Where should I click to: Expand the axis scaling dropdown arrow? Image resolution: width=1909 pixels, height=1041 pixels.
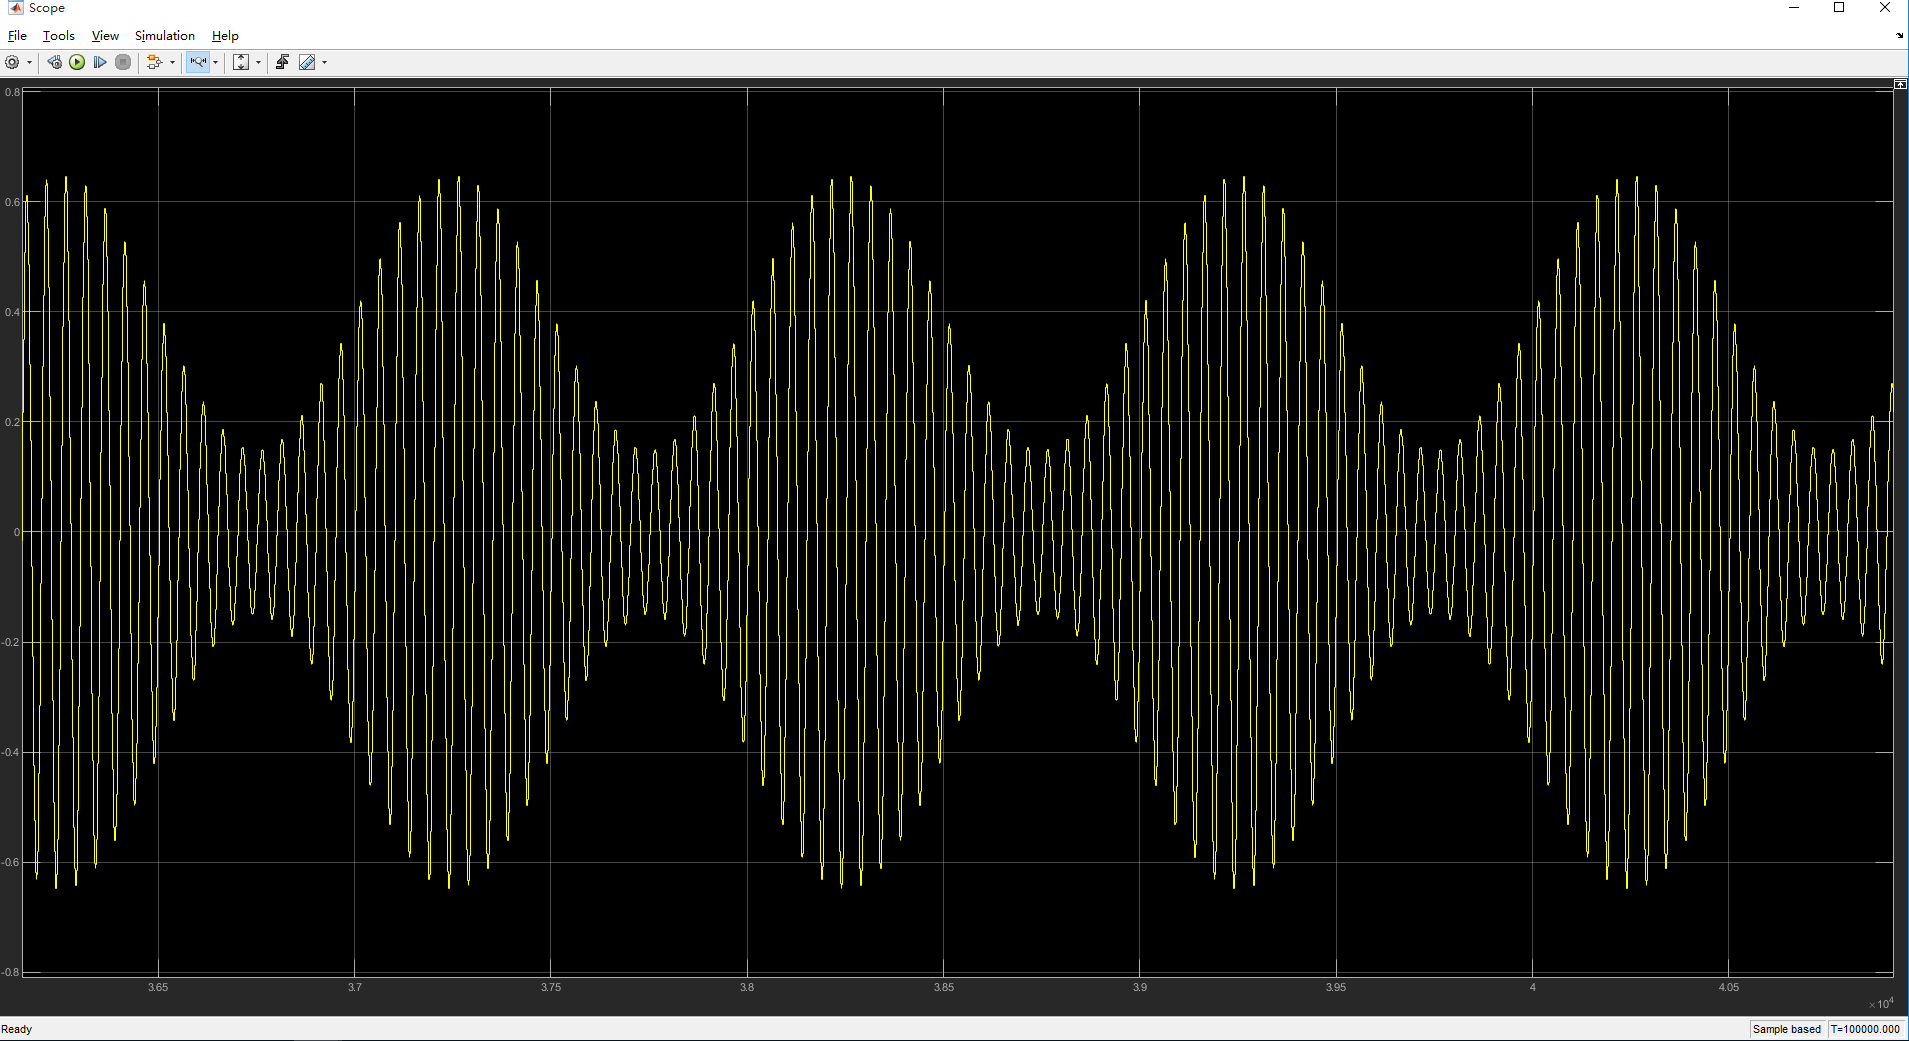[259, 62]
